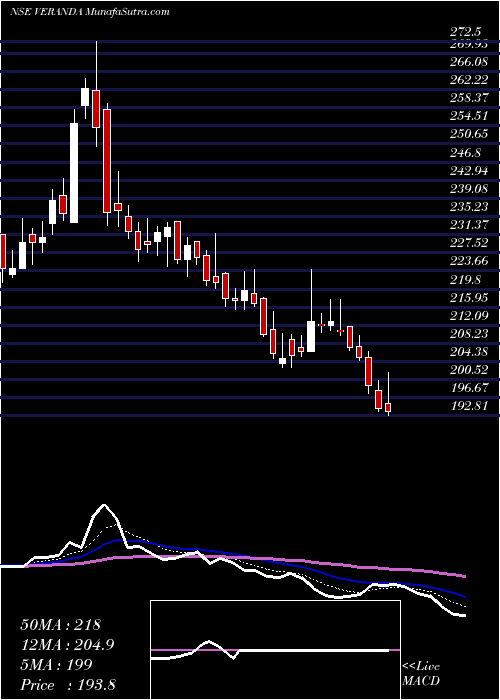Click the <<Live MACD label
This screenshot has height=700, width=500.
click(421, 674)
